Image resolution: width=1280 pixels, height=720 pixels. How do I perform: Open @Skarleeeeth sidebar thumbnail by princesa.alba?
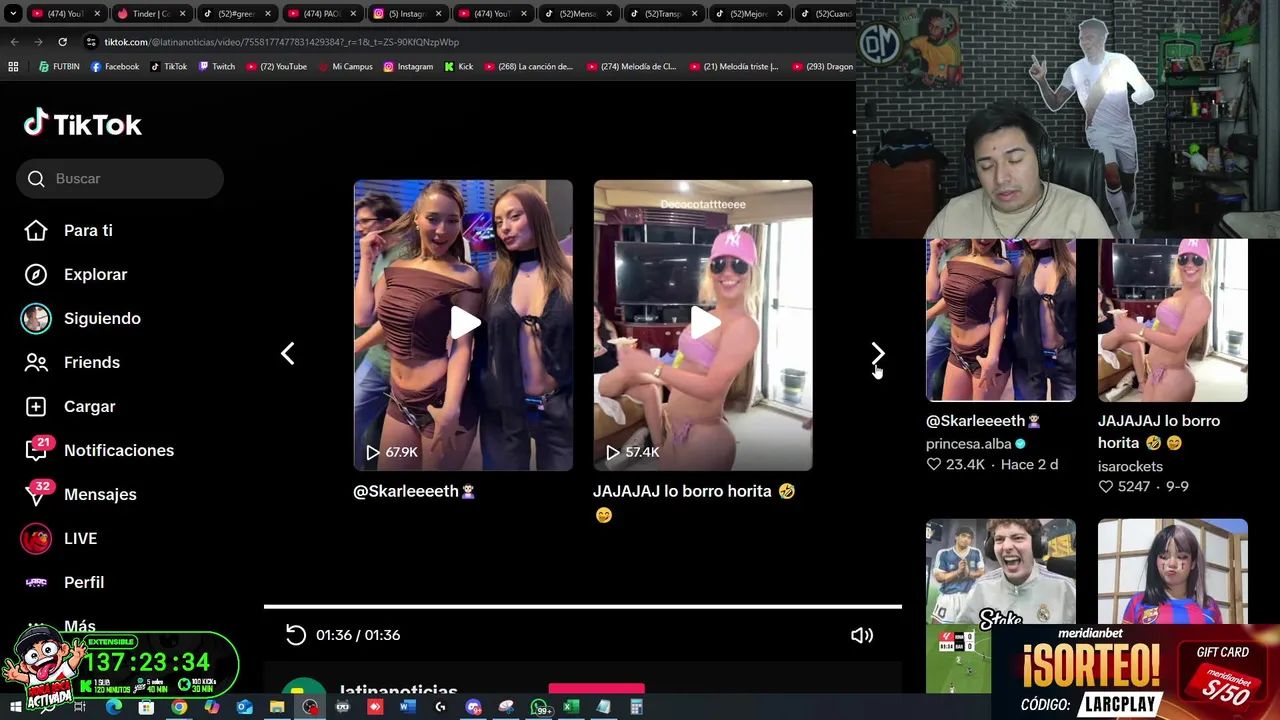[1001, 320]
